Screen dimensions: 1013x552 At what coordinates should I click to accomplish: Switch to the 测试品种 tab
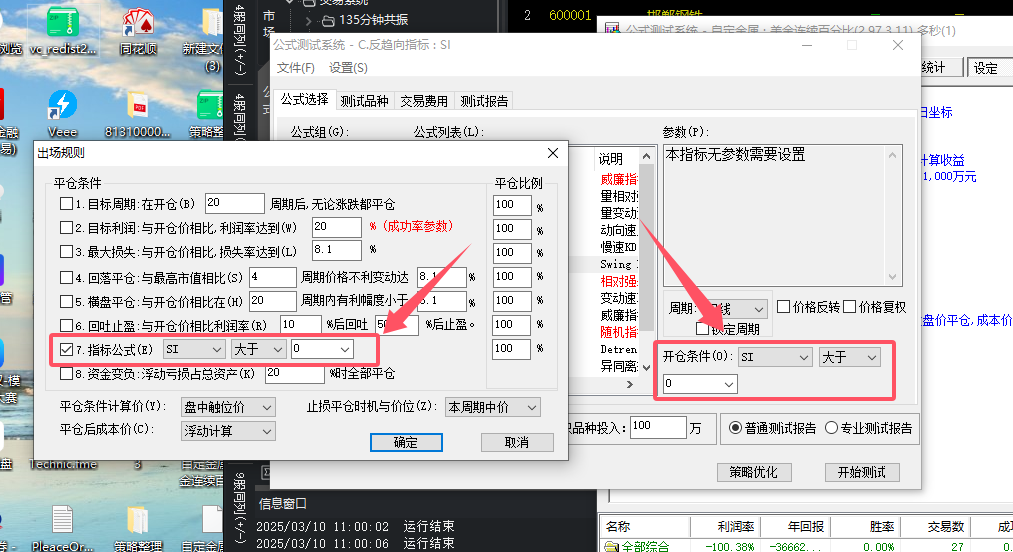tap(364, 101)
